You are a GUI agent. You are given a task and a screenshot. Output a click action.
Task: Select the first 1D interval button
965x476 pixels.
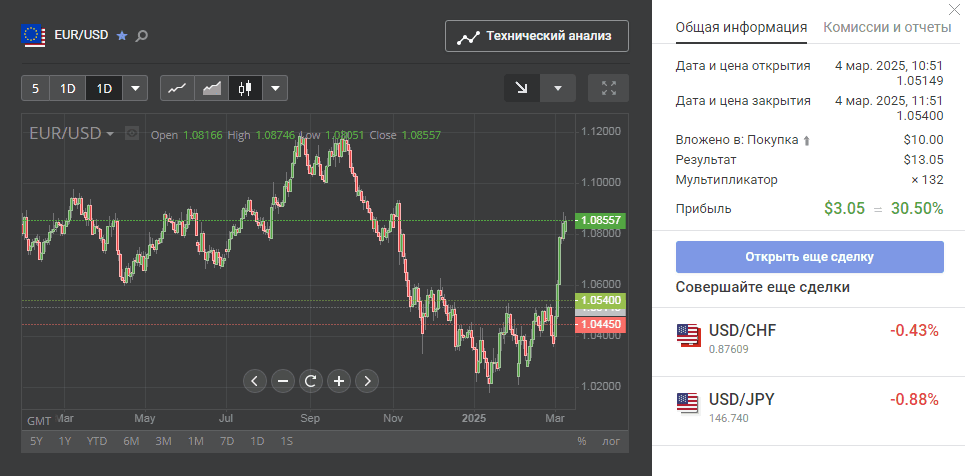click(x=68, y=88)
